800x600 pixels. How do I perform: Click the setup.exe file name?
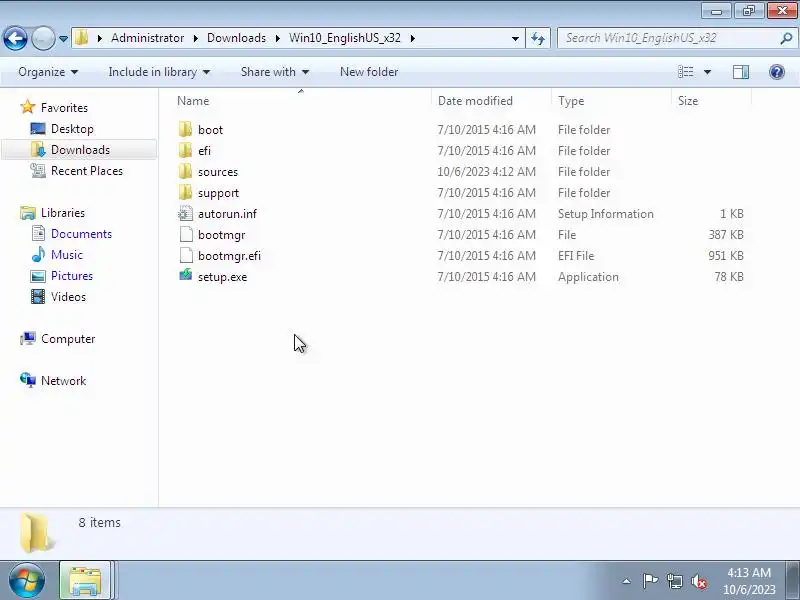coord(222,277)
